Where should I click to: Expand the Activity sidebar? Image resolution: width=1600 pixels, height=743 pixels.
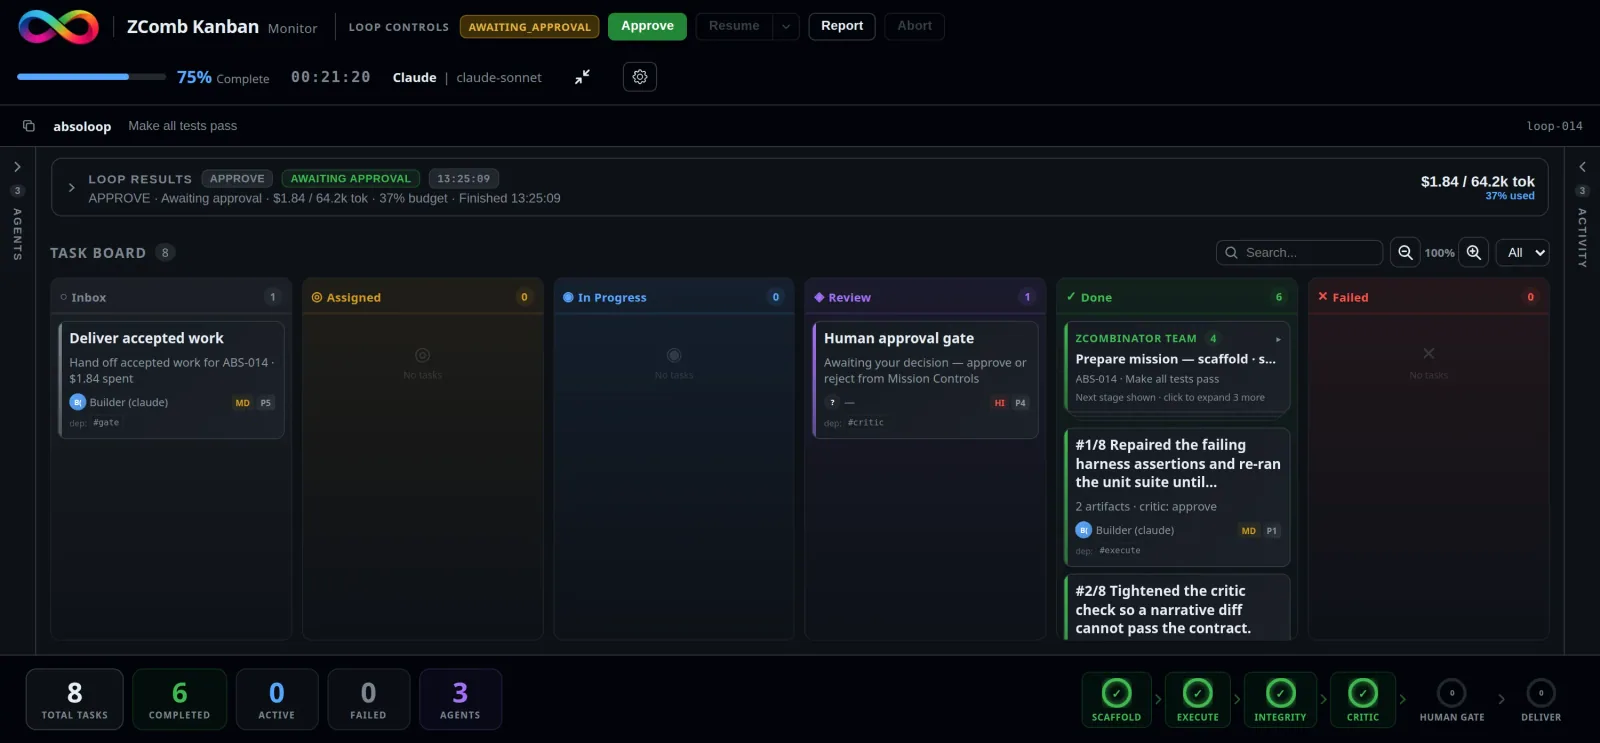(1582, 167)
